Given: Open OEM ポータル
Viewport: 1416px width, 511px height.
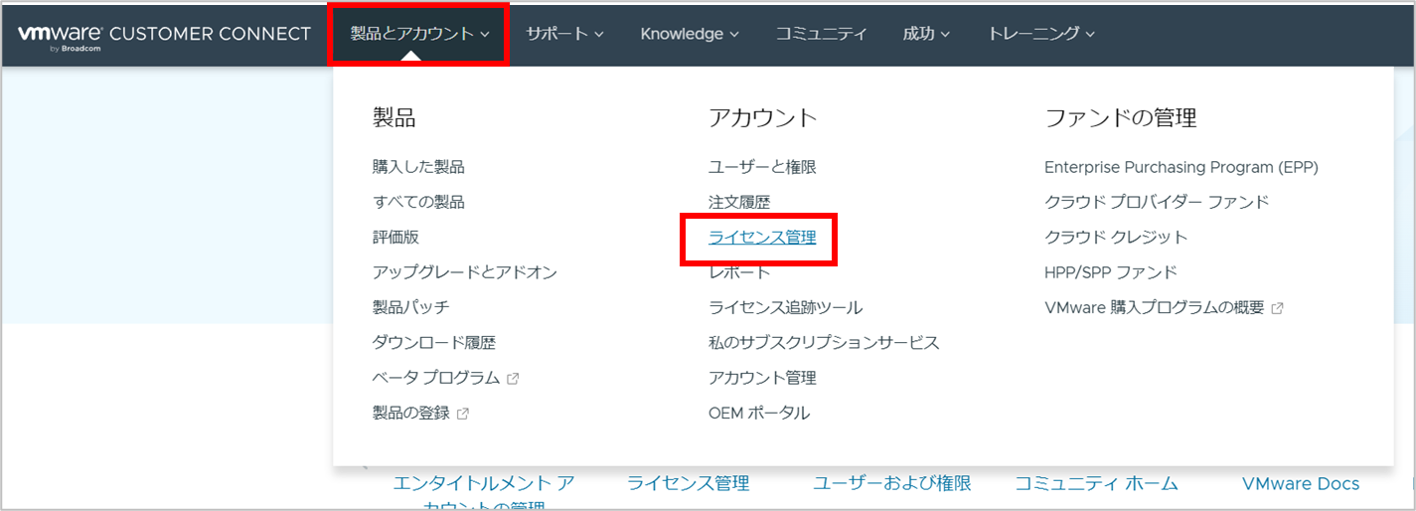Looking at the screenshot, I should [x=759, y=413].
